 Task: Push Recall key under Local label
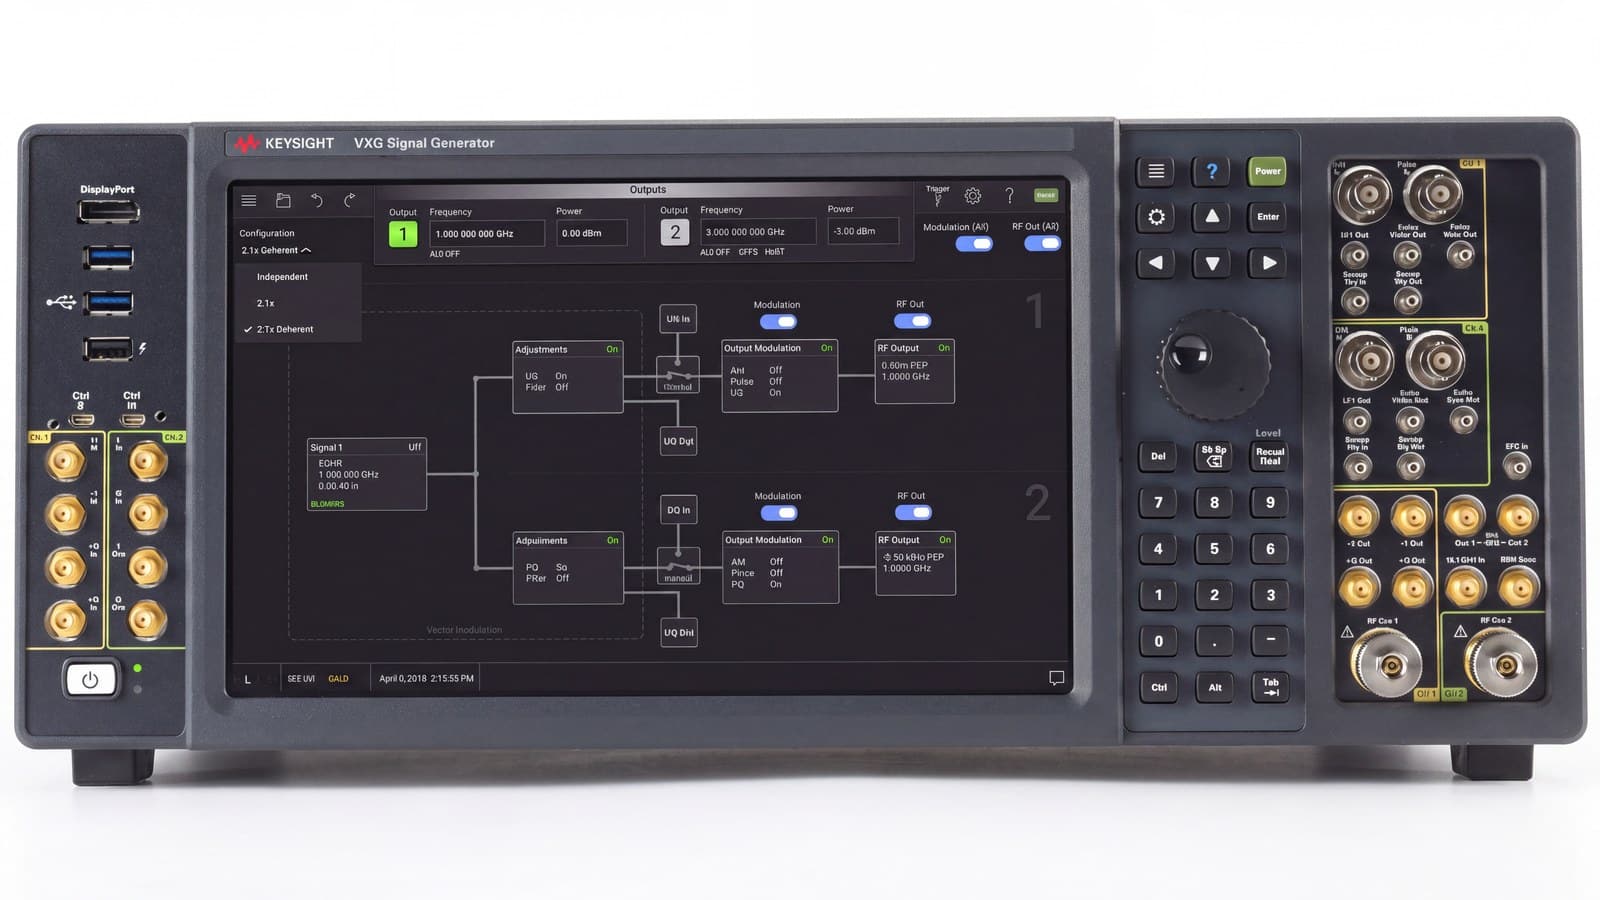tap(1270, 456)
